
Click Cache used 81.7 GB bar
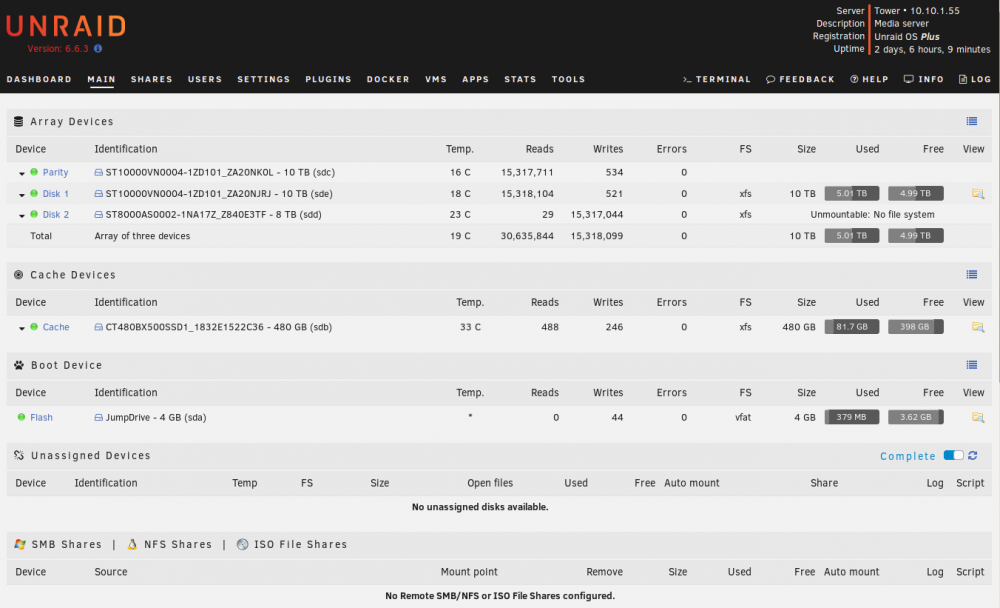[851, 327]
